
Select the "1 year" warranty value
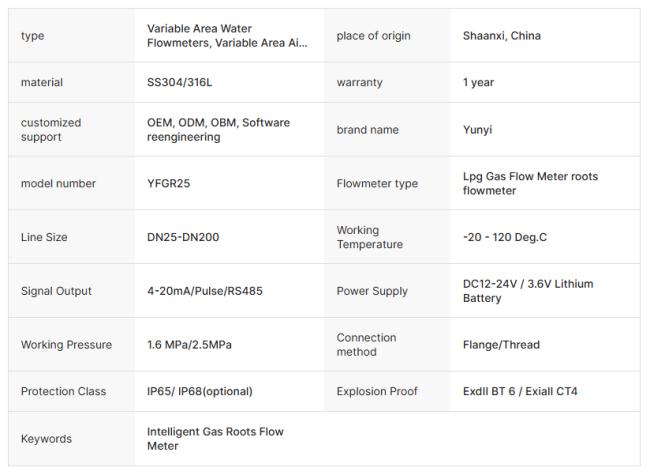(478, 82)
